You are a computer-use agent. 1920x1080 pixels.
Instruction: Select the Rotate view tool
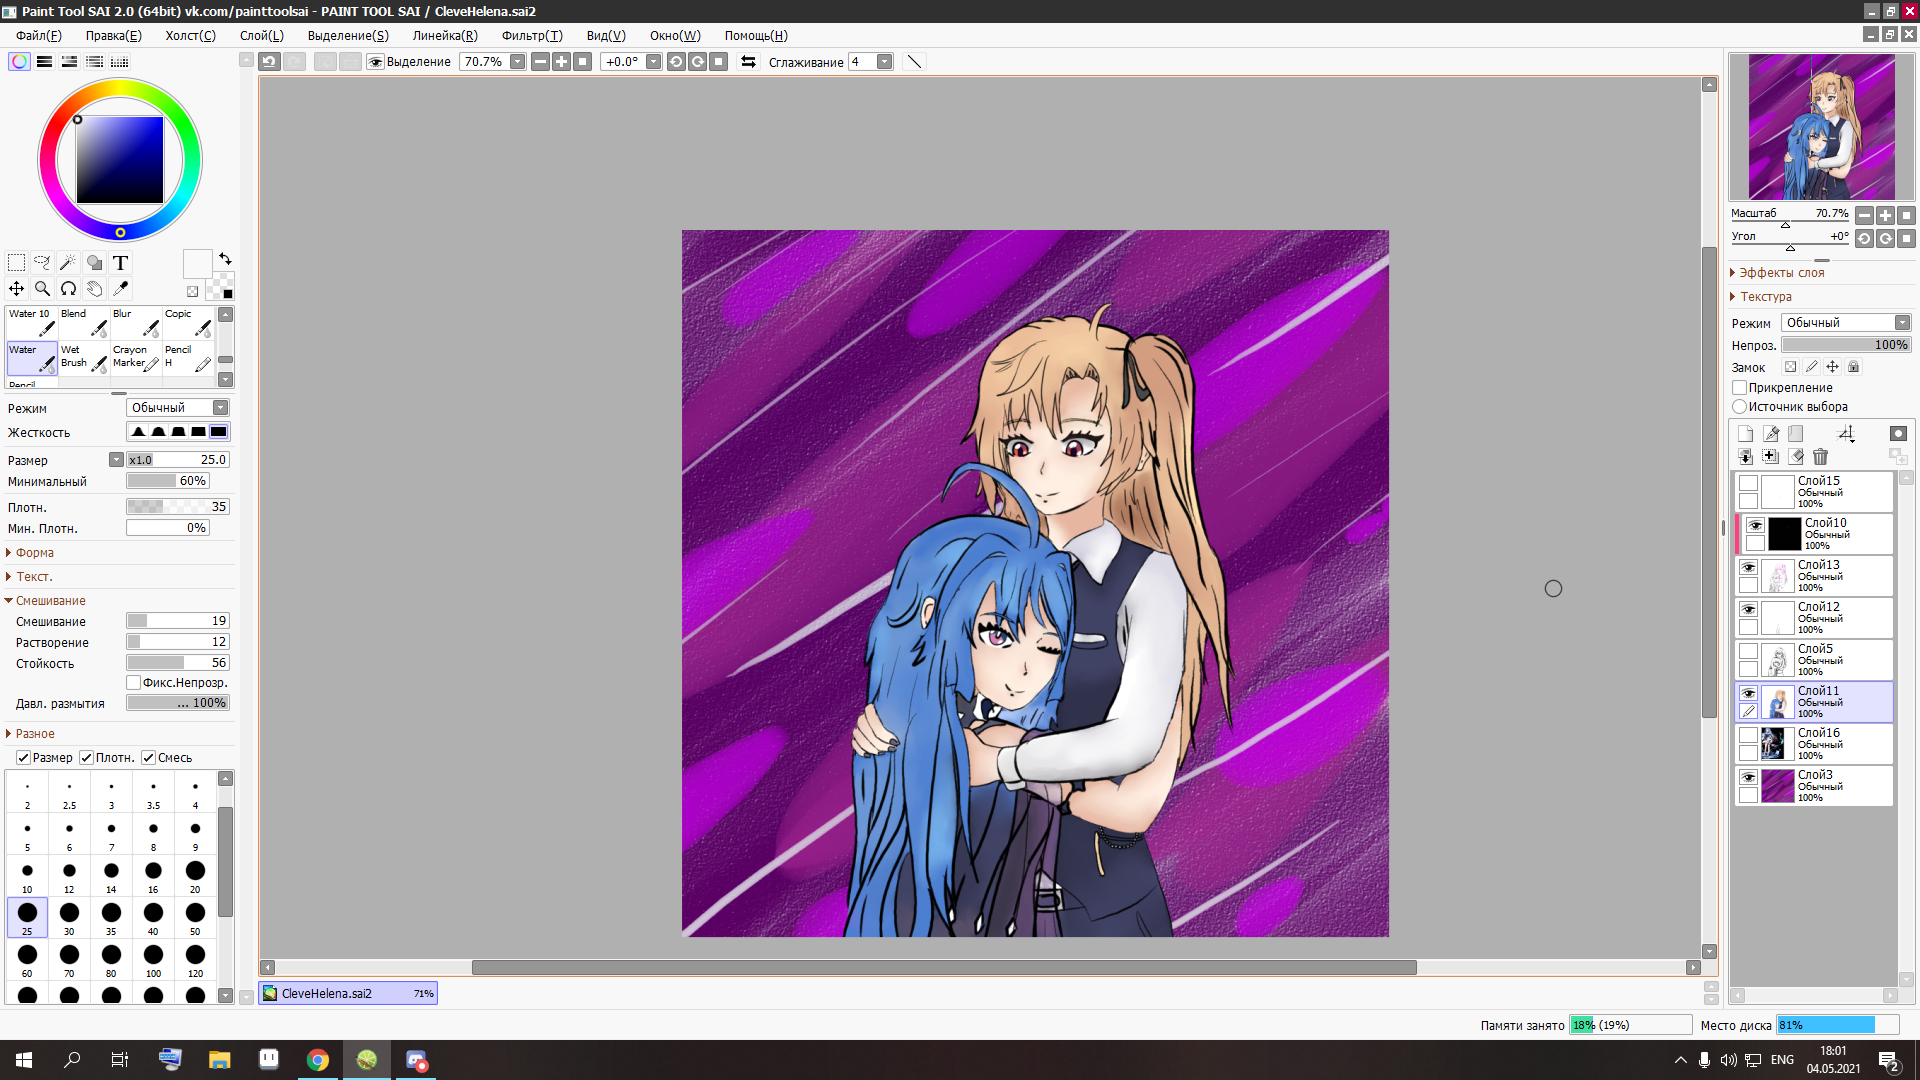tap(68, 289)
